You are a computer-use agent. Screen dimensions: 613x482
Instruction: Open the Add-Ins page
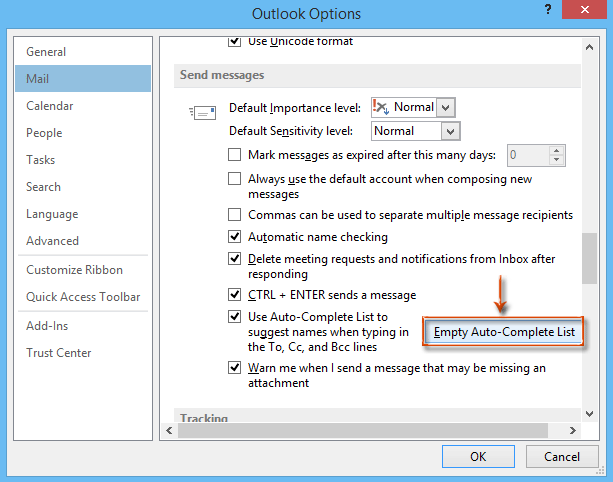tap(83, 326)
